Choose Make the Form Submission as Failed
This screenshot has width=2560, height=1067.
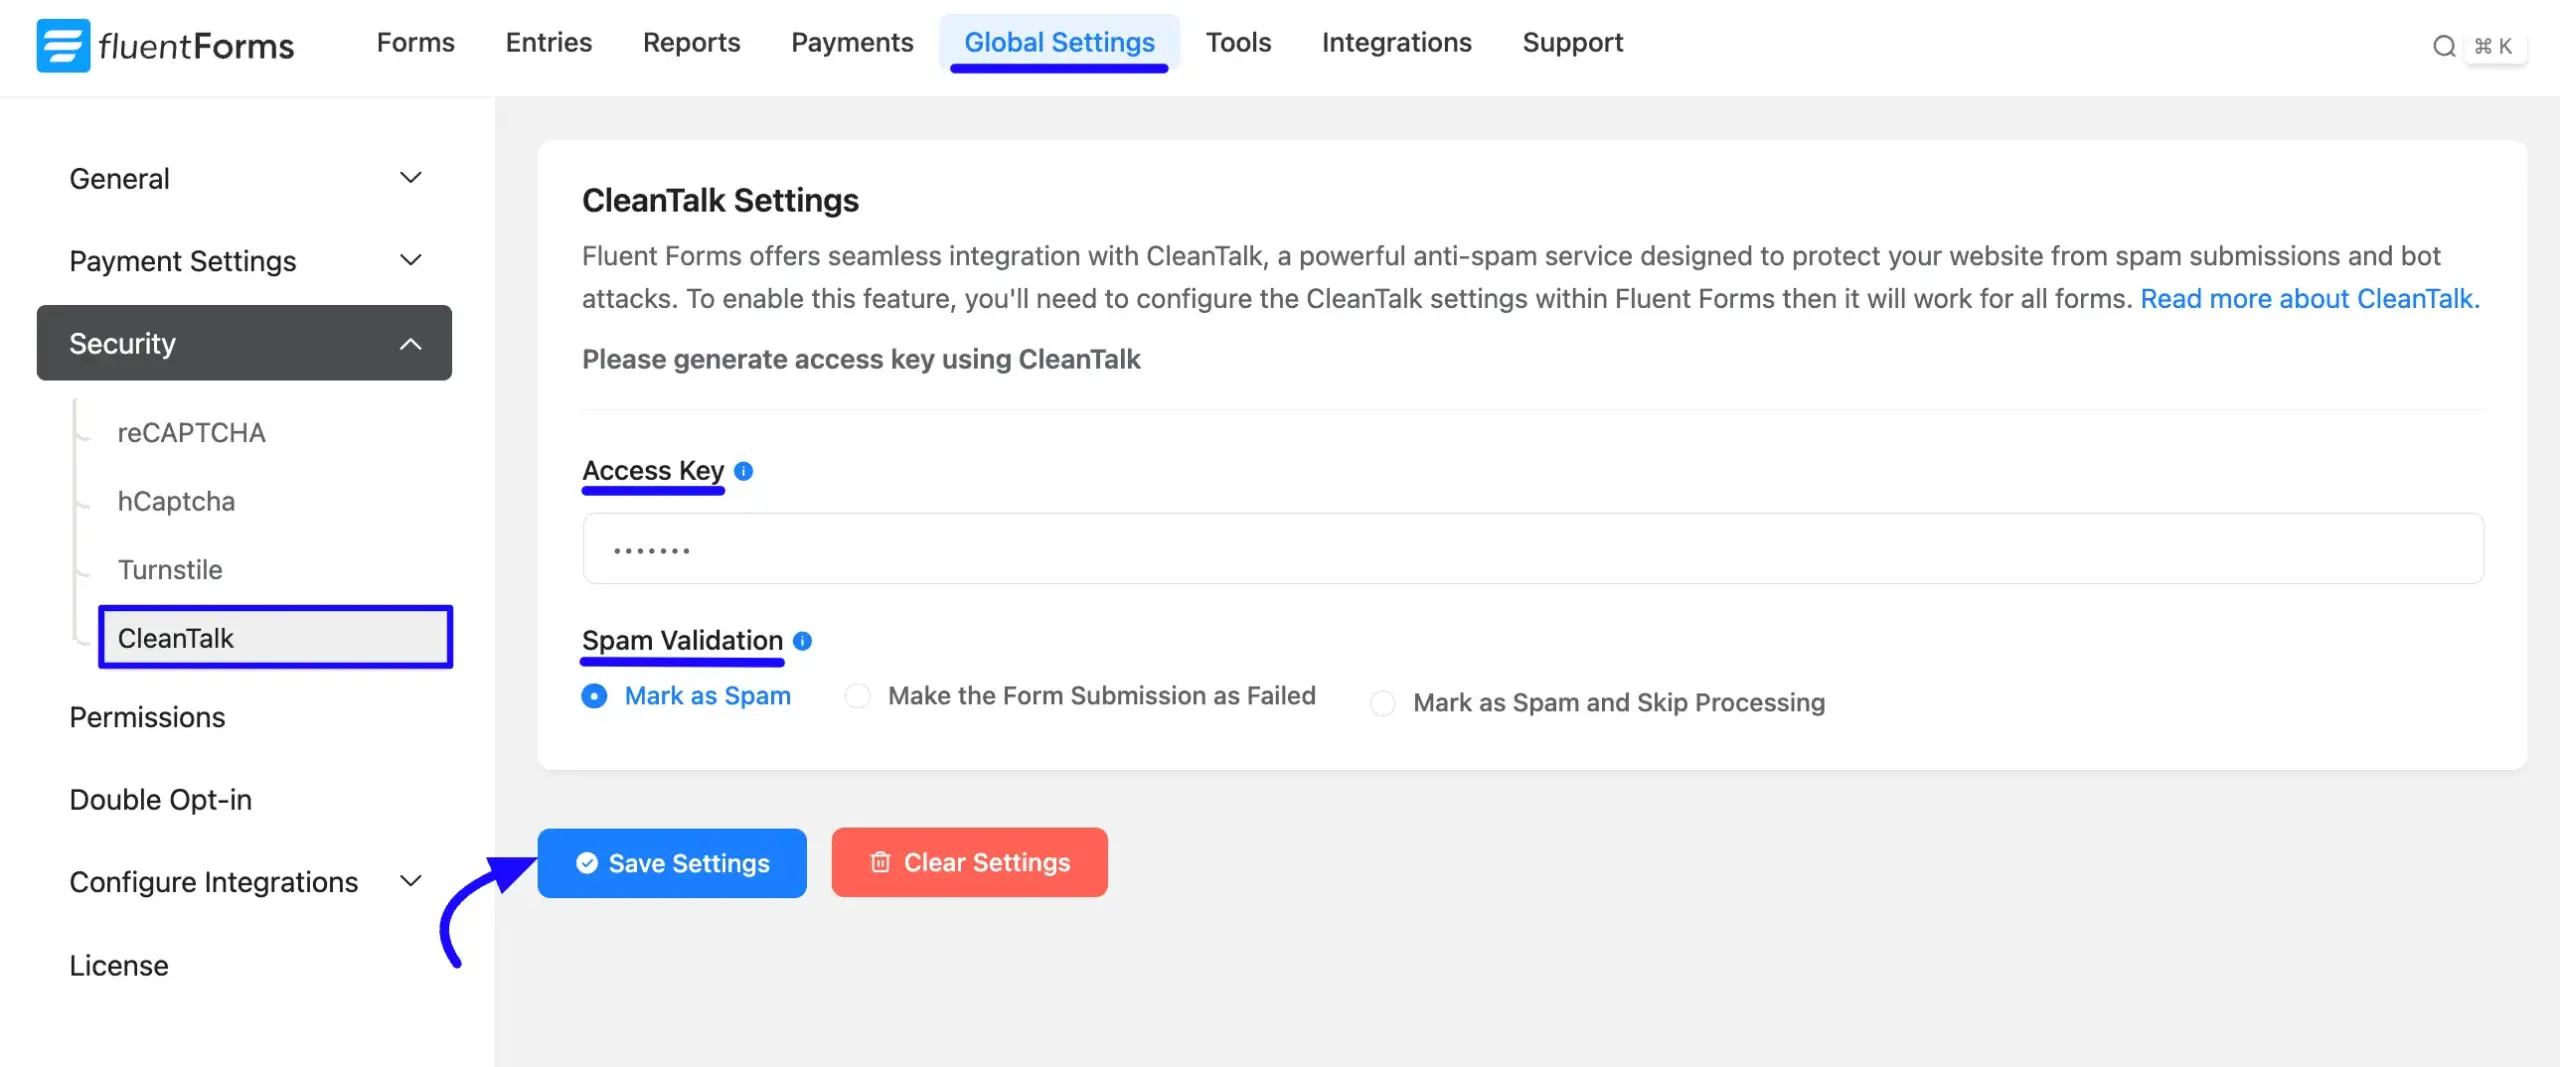858,696
